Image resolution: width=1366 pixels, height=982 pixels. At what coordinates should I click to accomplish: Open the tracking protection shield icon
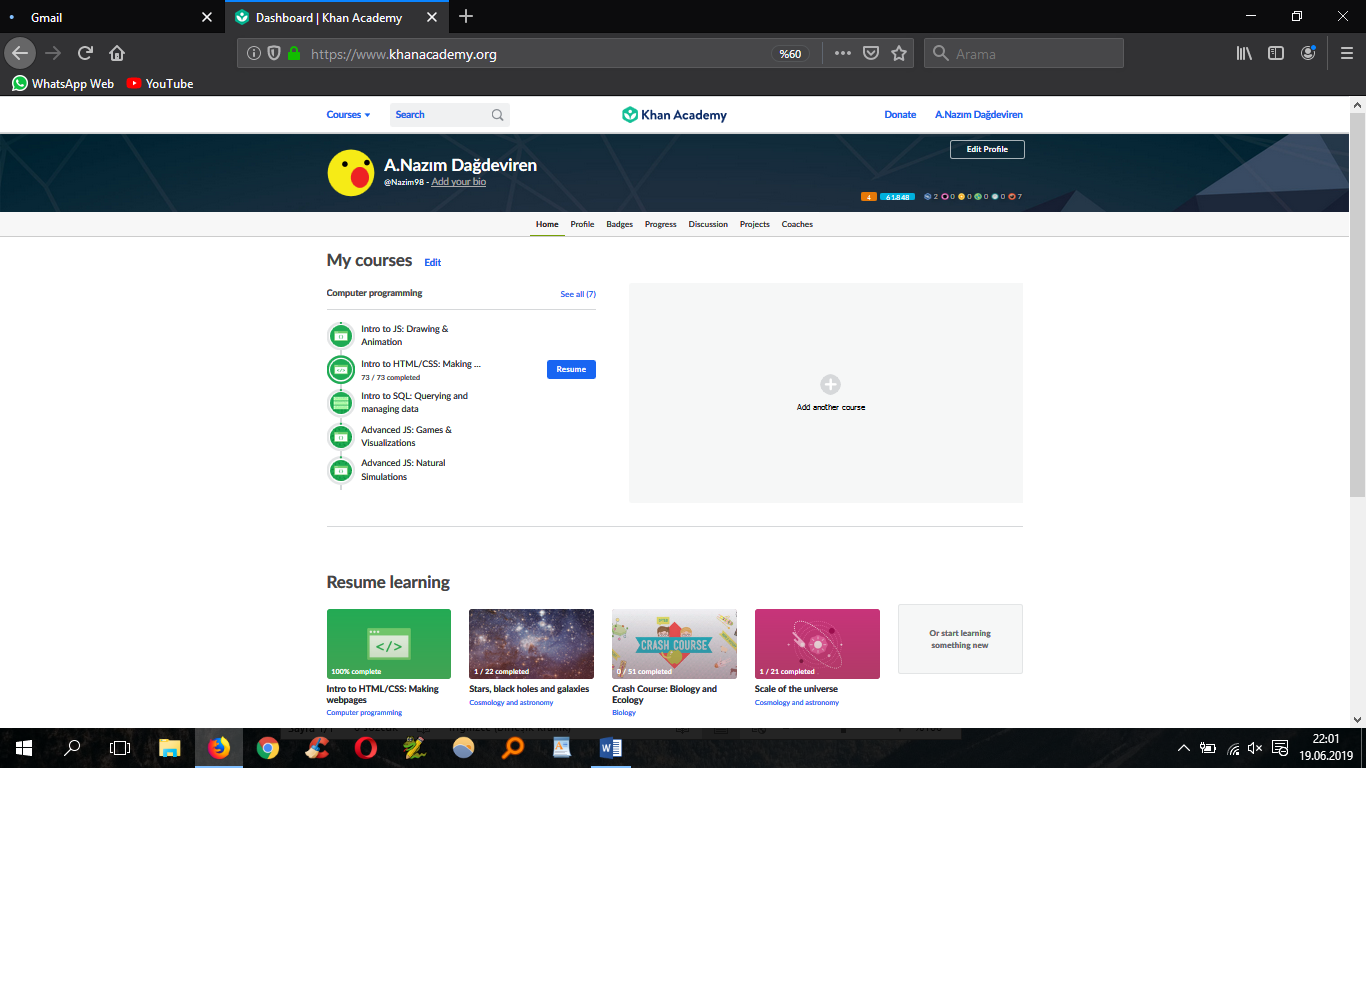(274, 54)
